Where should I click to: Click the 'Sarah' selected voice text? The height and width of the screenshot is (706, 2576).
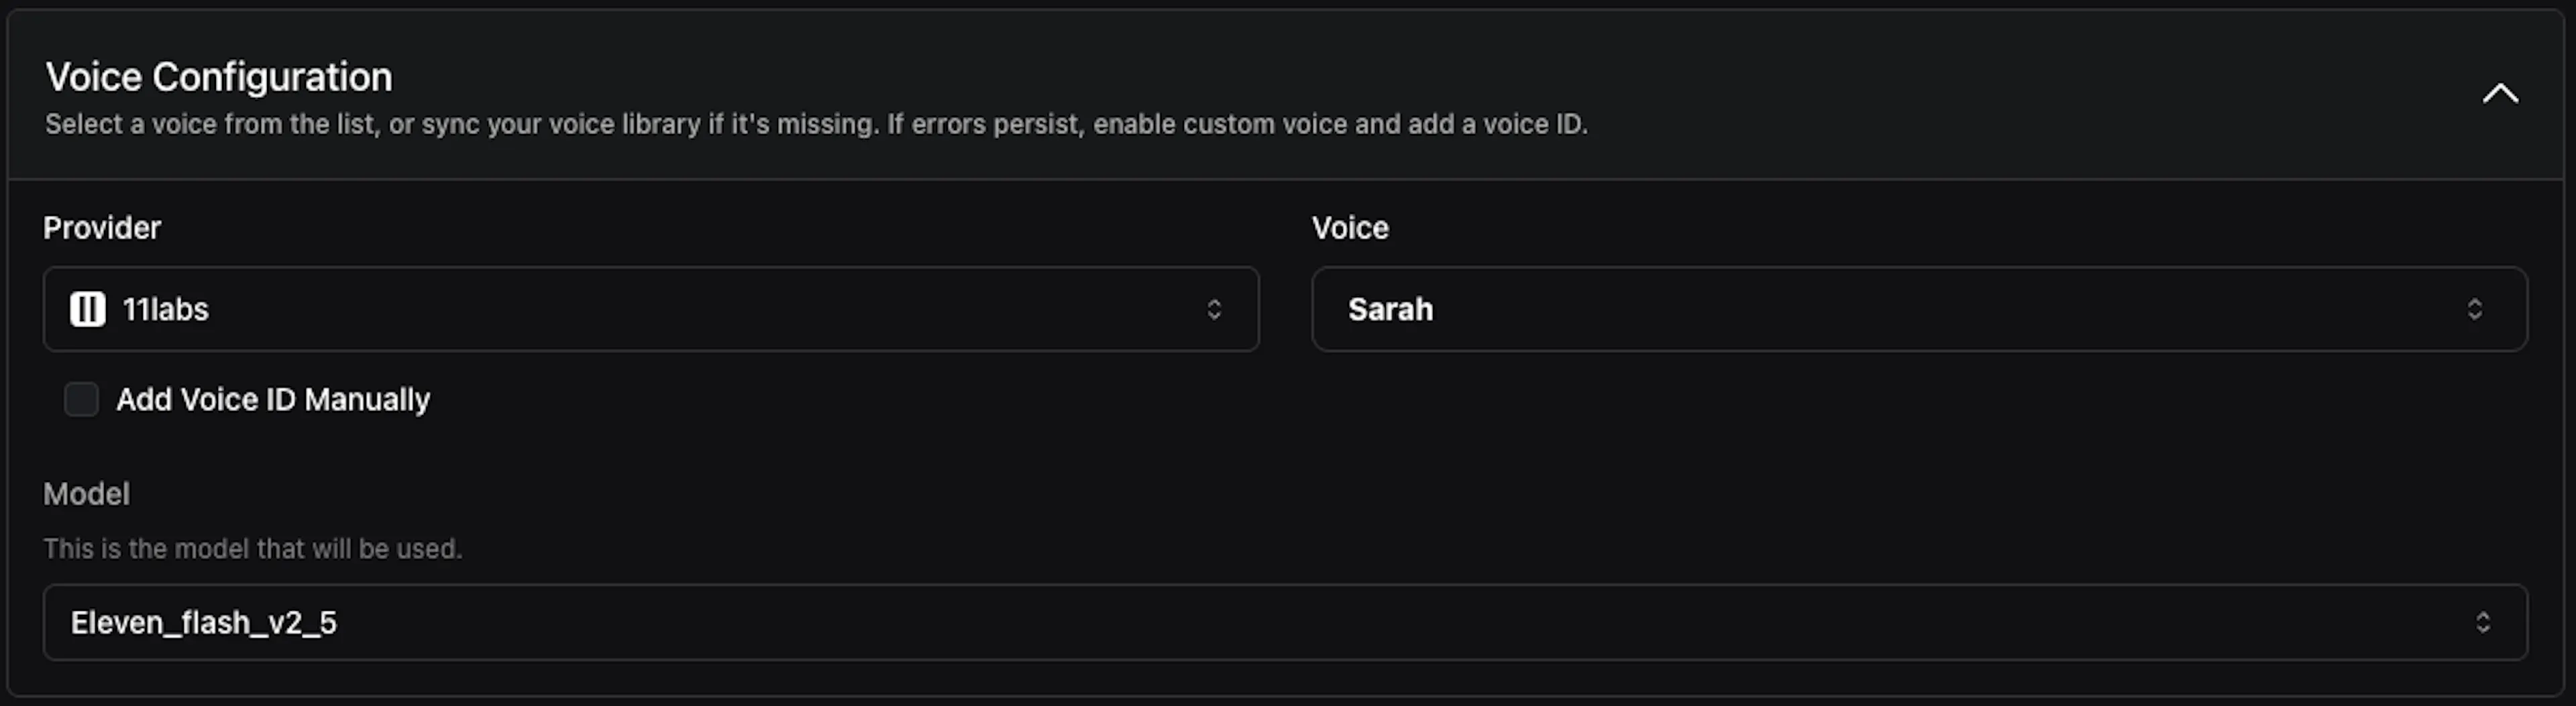tap(1391, 309)
